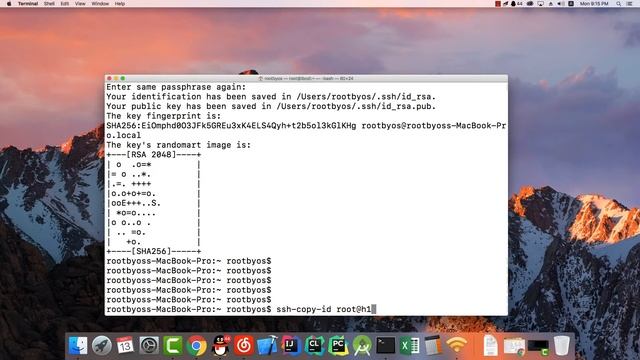Click the terminal cursor after root@h1
Viewport: 640px width, 360px height.
[374, 309]
